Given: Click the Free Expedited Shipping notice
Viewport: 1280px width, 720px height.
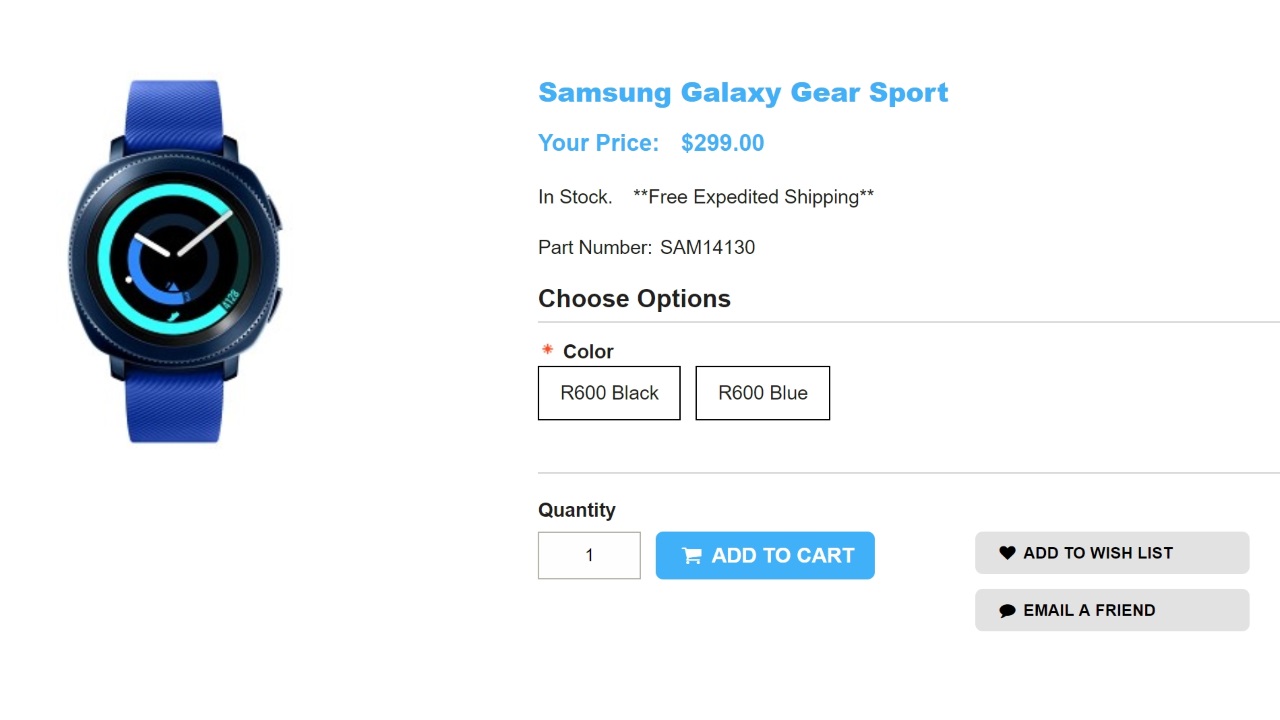Looking at the screenshot, I should click(x=753, y=197).
